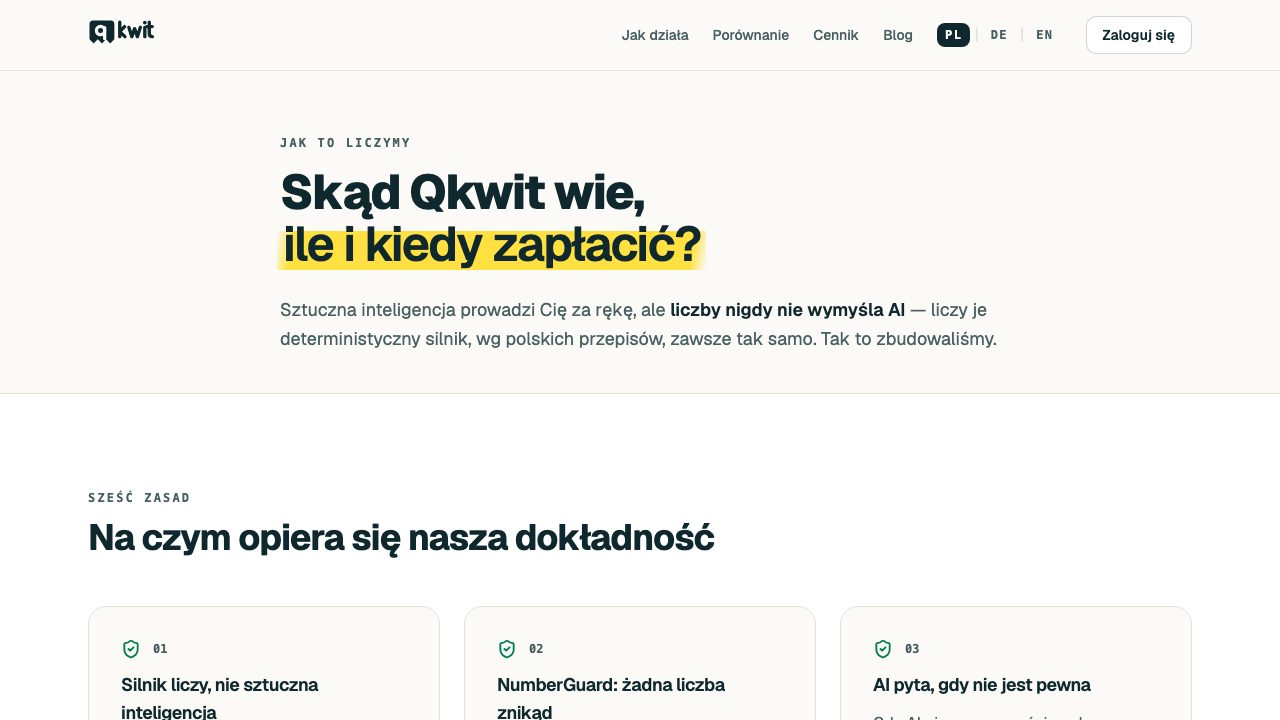1280x720 pixels.
Task: Click the 'Na czym opiera się nasza dokładność' heading
Action: click(x=401, y=538)
